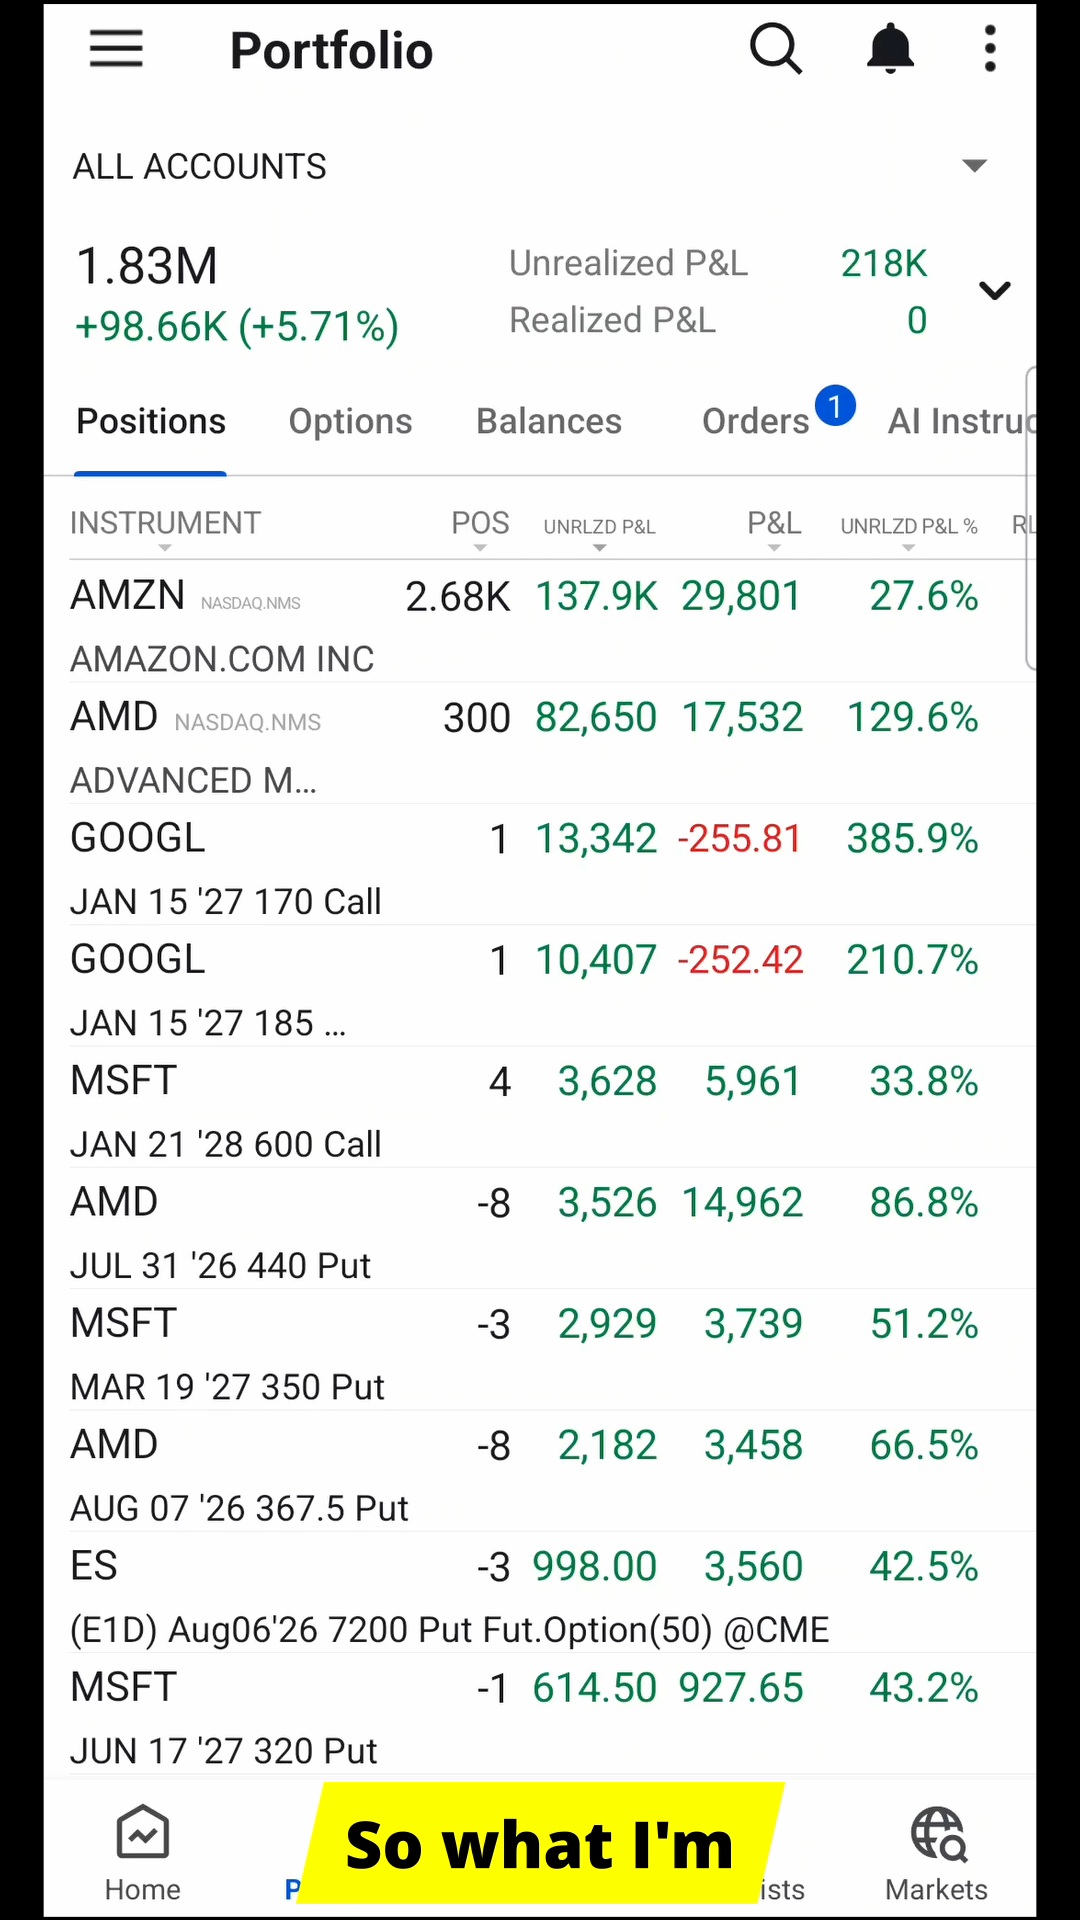
Task: Open the hamburger navigation menu
Action: tap(116, 49)
